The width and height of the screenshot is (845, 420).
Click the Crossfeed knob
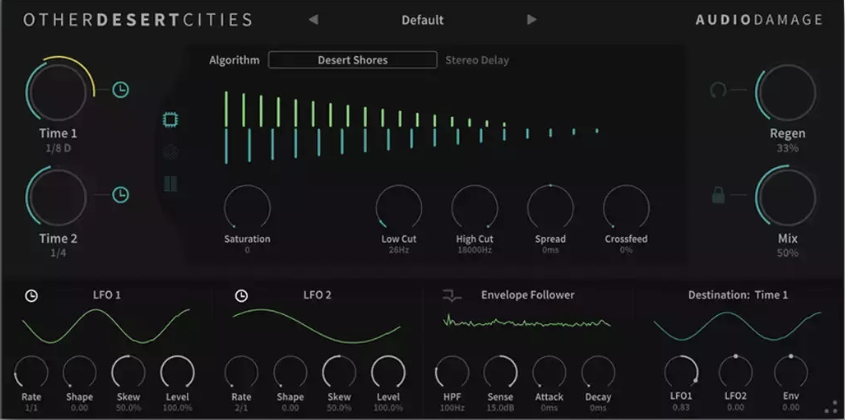point(626,208)
